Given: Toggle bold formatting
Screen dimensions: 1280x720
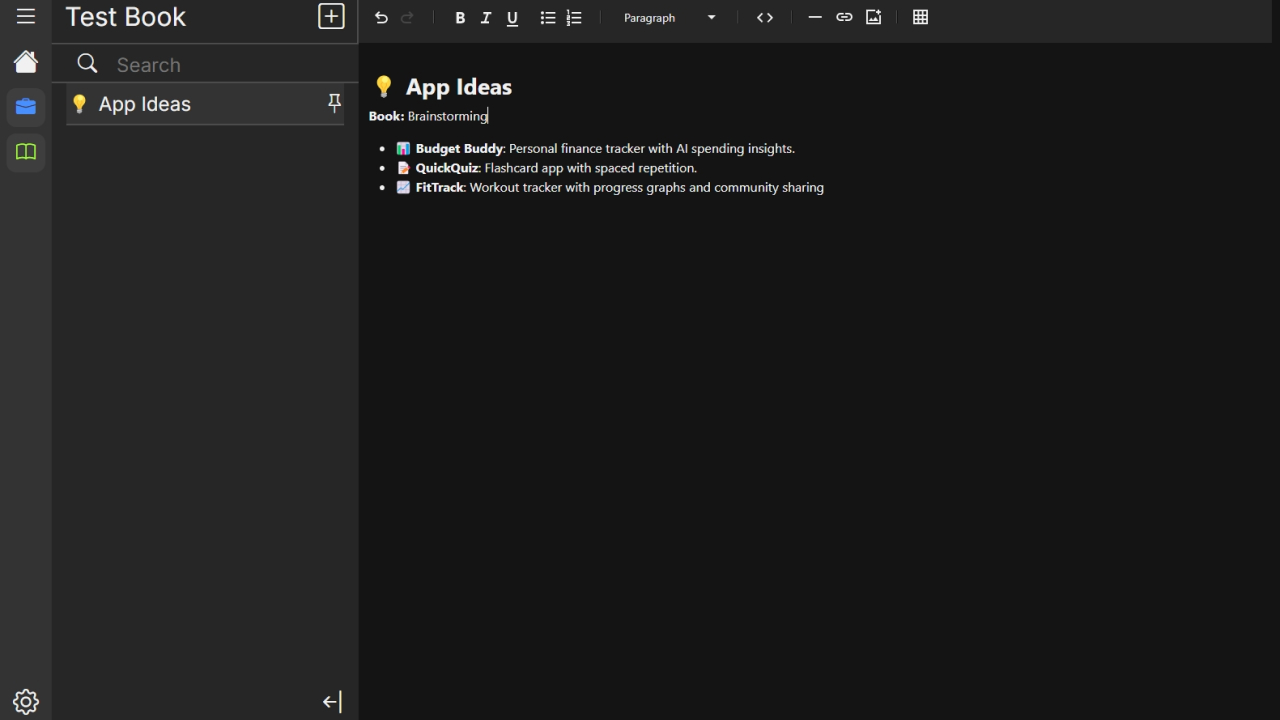Looking at the screenshot, I should tap(460, 18).
